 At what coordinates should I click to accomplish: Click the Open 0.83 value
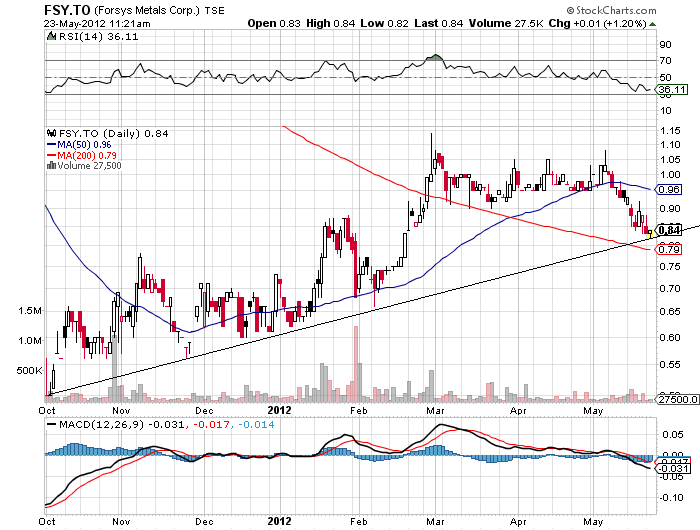point(274,23)
